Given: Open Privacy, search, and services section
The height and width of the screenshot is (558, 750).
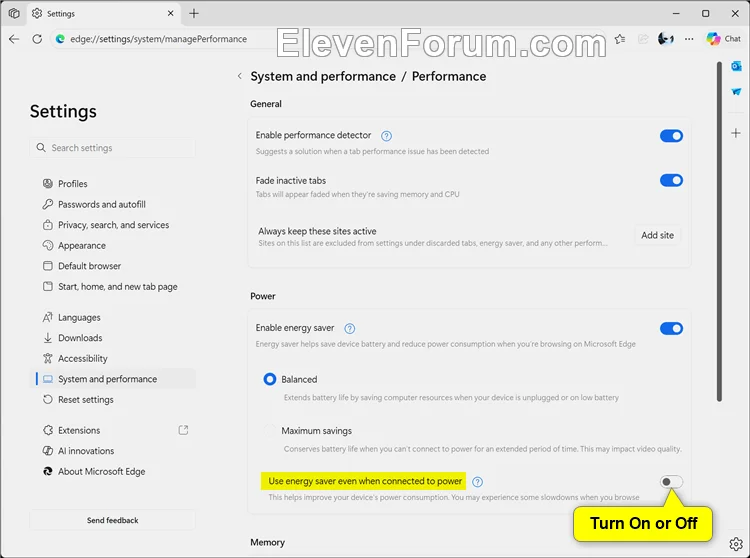Looking at the screenshot, I should 113,225.
